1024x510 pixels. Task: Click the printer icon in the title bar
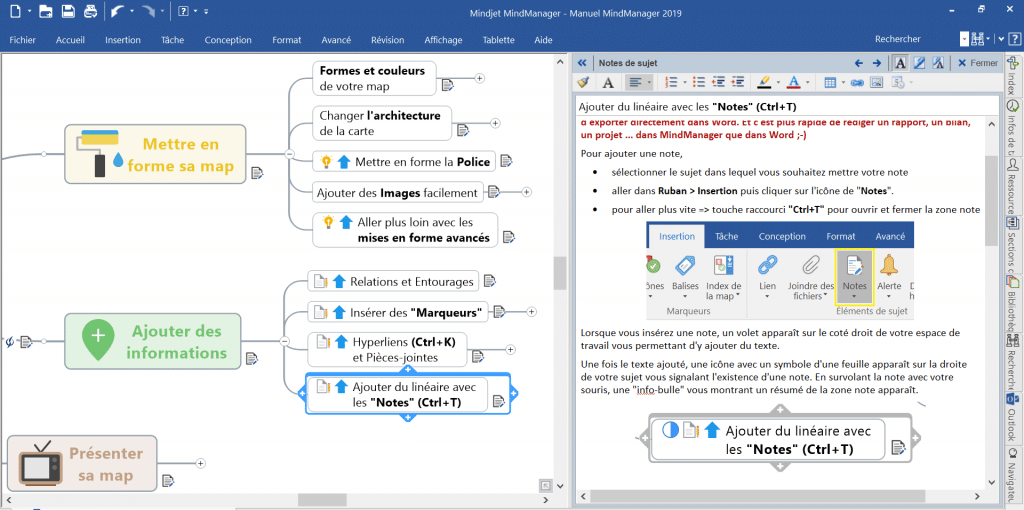pos(91,10)
